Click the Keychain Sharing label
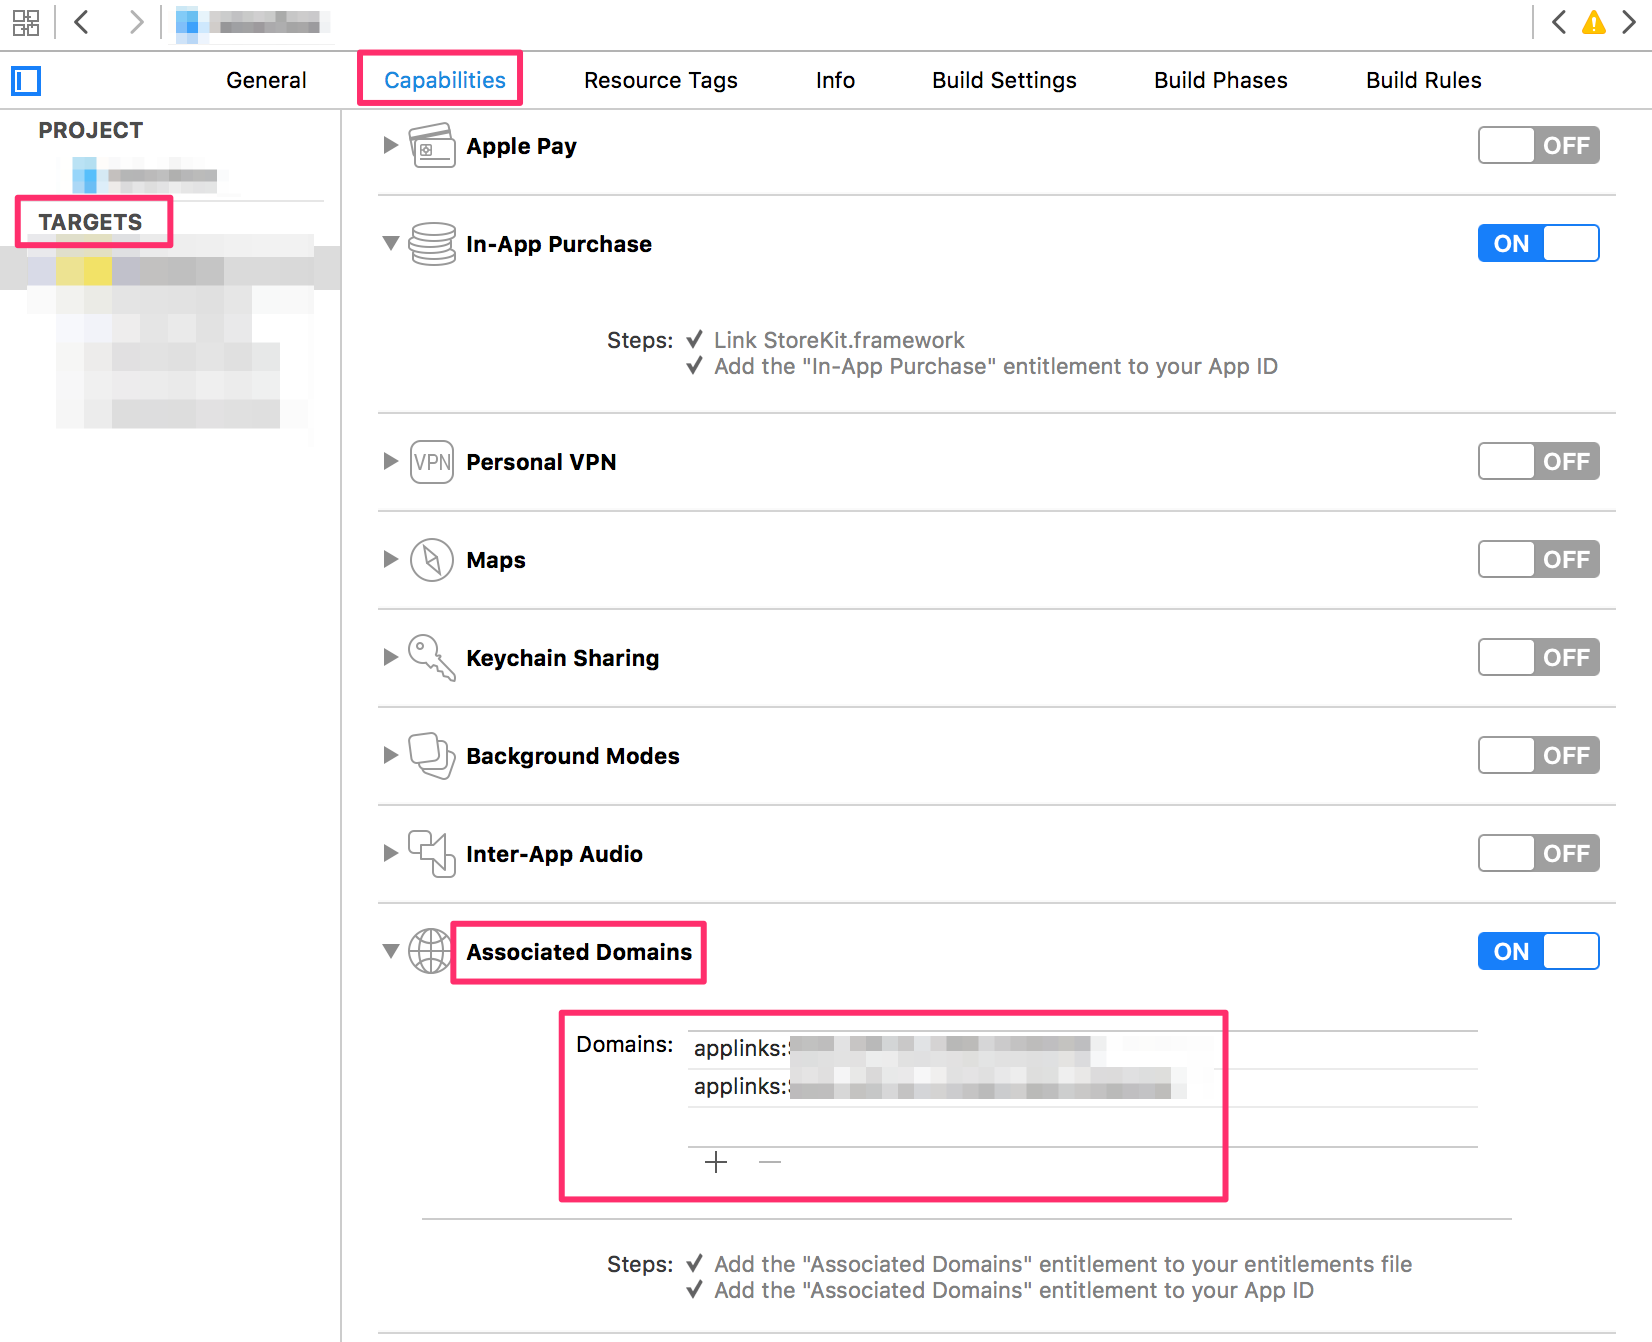Image resolution: width=1652 pixels, height=1342 pixels. (x=563, y=658)
